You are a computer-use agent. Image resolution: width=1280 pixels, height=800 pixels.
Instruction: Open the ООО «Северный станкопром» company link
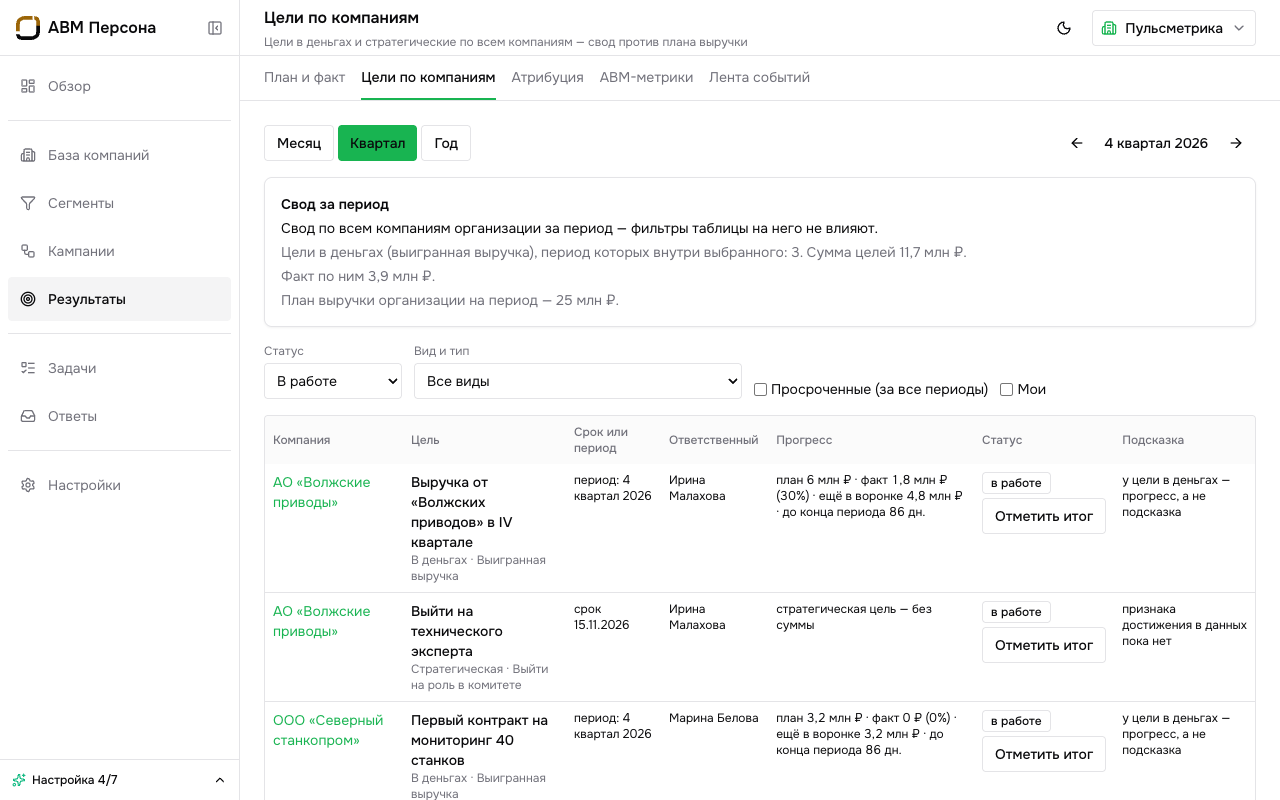(328, 730)
